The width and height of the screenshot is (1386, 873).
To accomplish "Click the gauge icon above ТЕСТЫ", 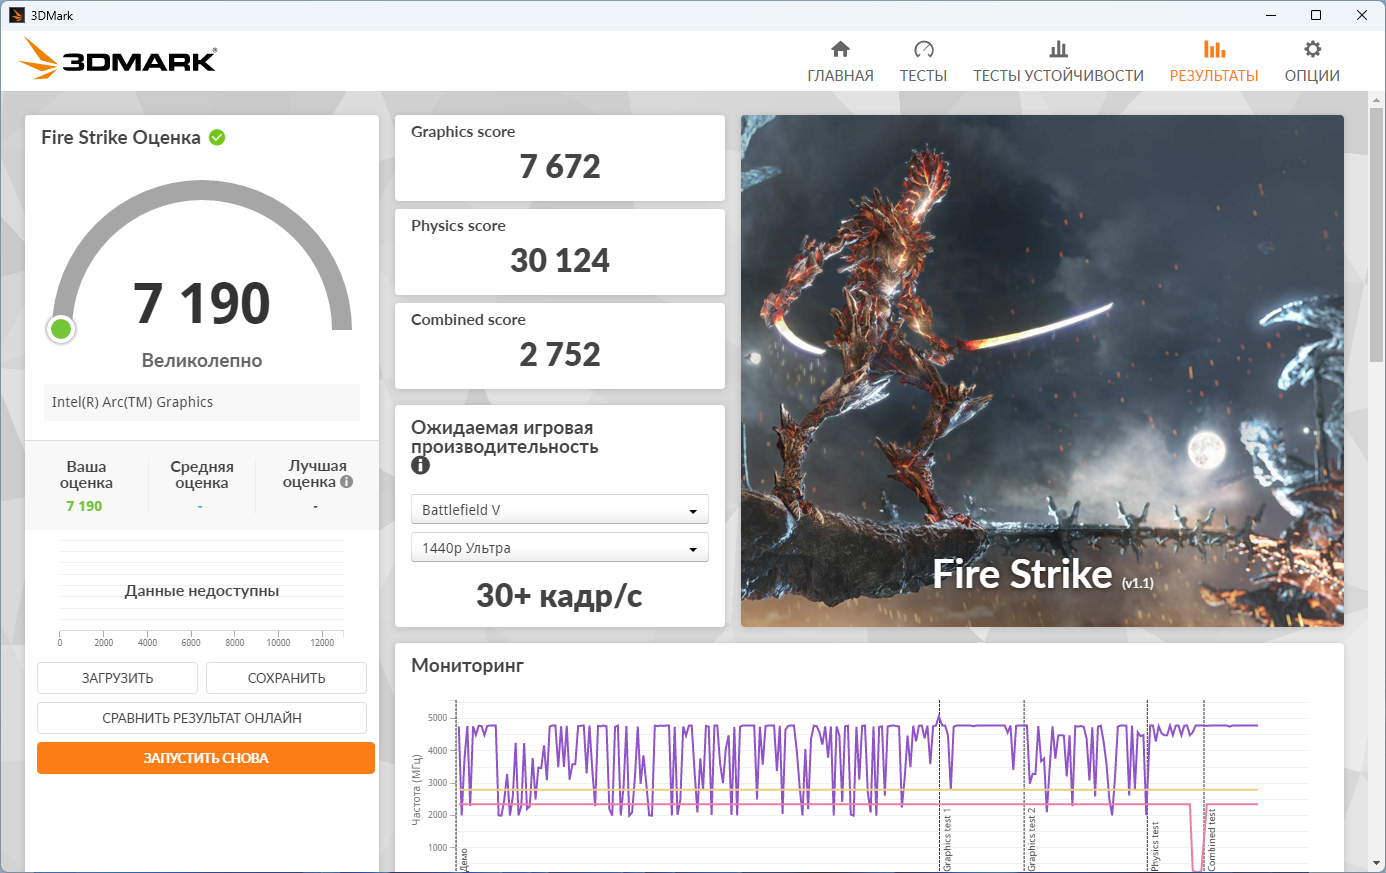I will pos(923,49).
